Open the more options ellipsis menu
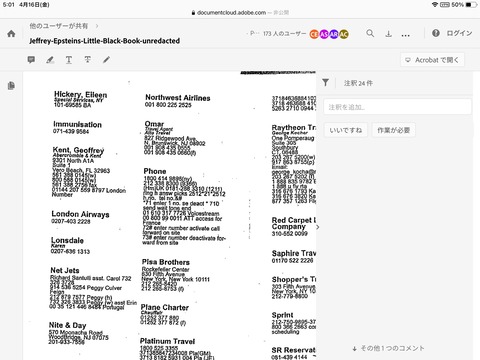Image resolution: width=480 pixels, height=360 pixels. click(x=405, y=35)
